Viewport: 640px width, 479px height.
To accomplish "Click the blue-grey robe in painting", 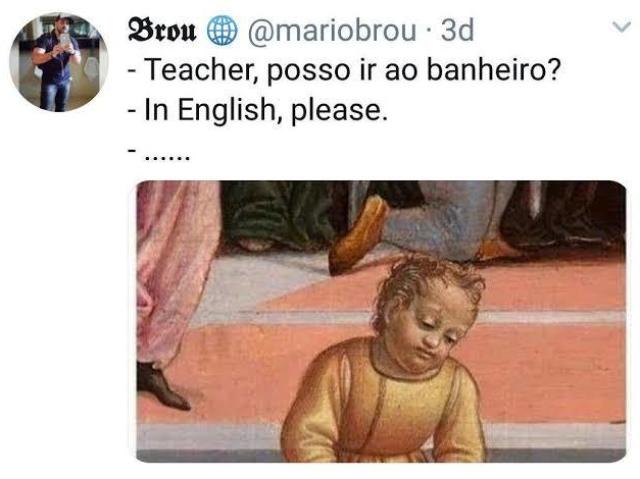I will point(443,222).
